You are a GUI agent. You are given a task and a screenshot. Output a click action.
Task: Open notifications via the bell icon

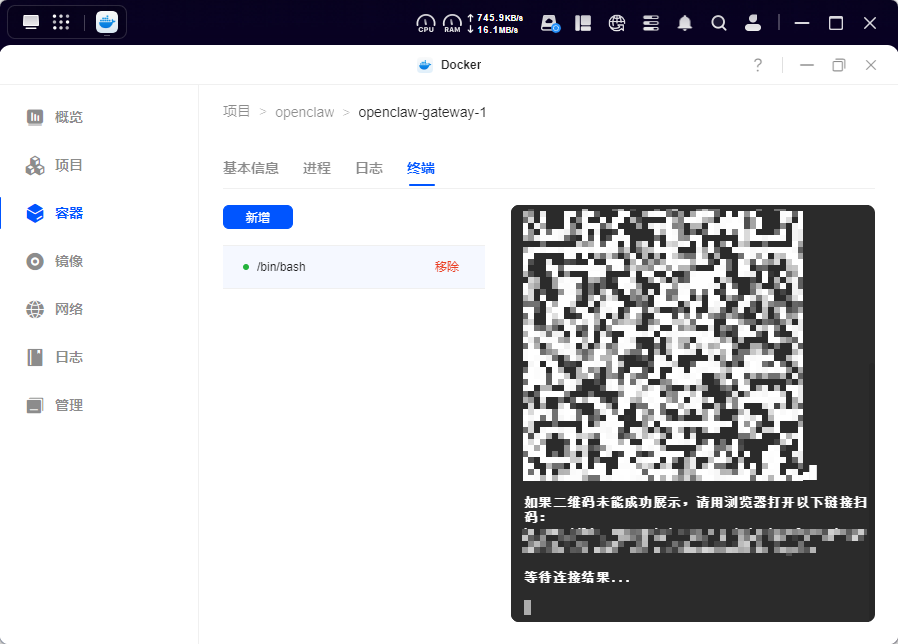point(685,22)
